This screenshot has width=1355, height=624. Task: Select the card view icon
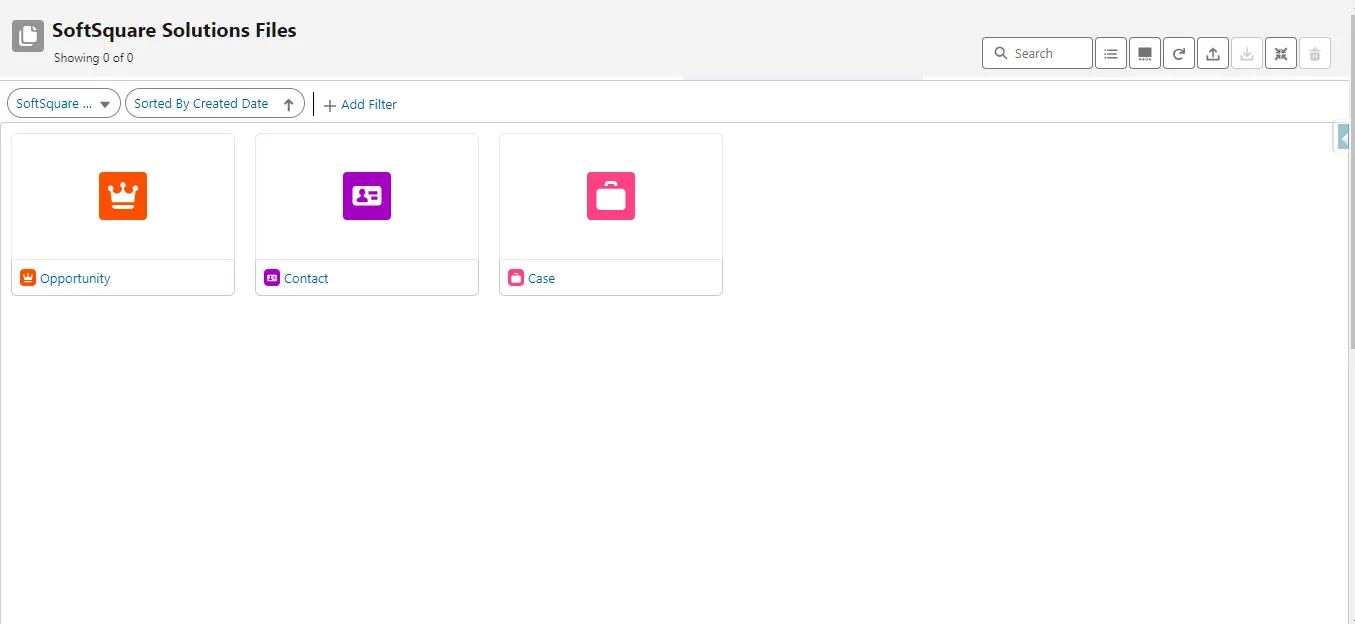pyautogui.click(x=1144, y=53)
